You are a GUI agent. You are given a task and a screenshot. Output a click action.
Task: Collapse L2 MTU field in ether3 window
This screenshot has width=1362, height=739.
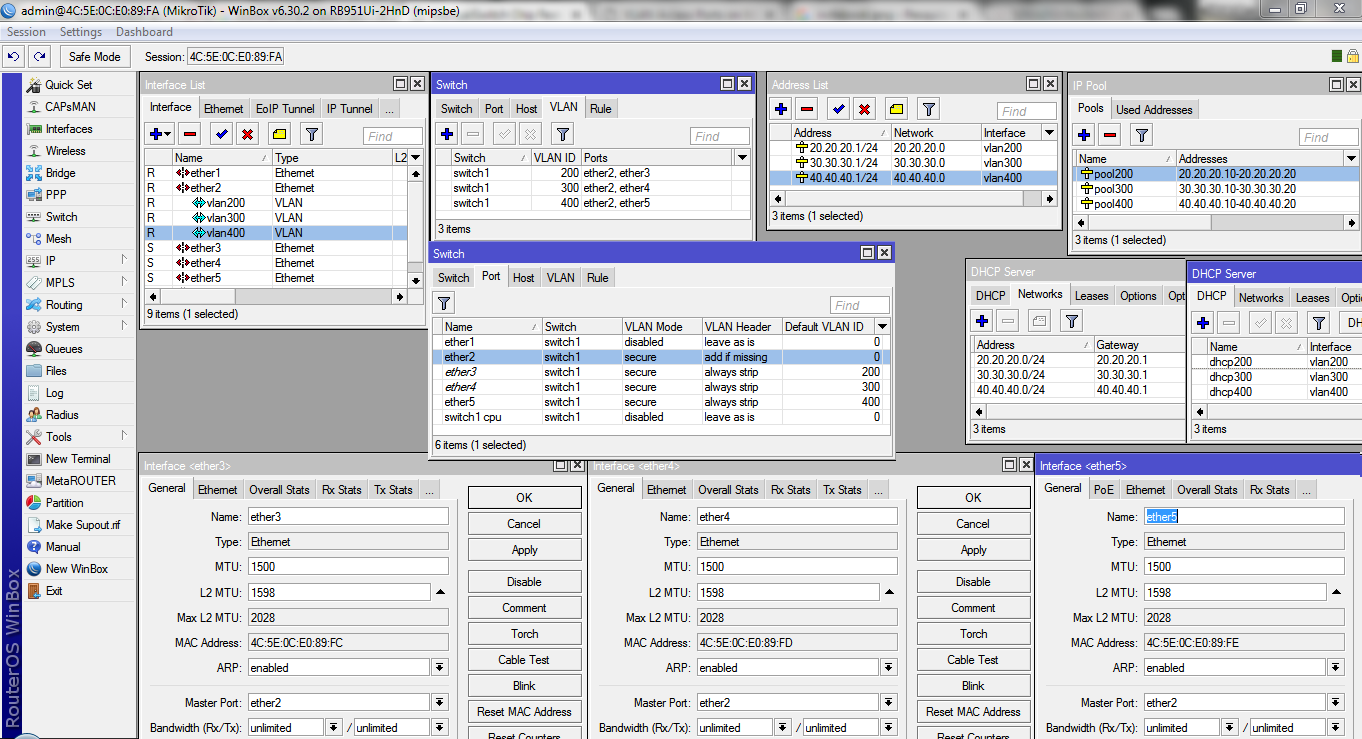point(440,593)
